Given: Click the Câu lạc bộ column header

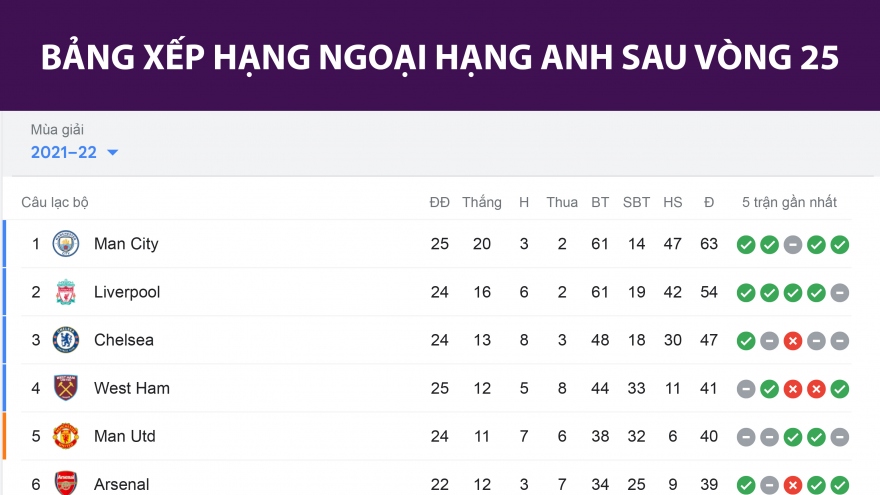Looking at the screenshot, I should pyautogui.click(x=55, y=202).
